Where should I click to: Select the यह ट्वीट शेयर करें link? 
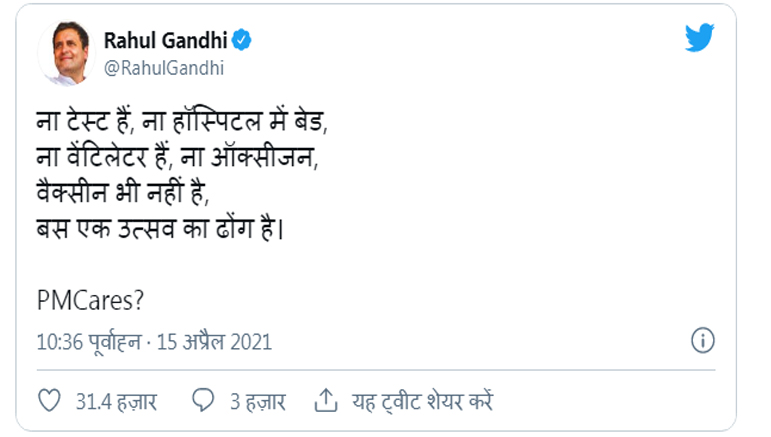pyautogui.click(x=421, y=403)
